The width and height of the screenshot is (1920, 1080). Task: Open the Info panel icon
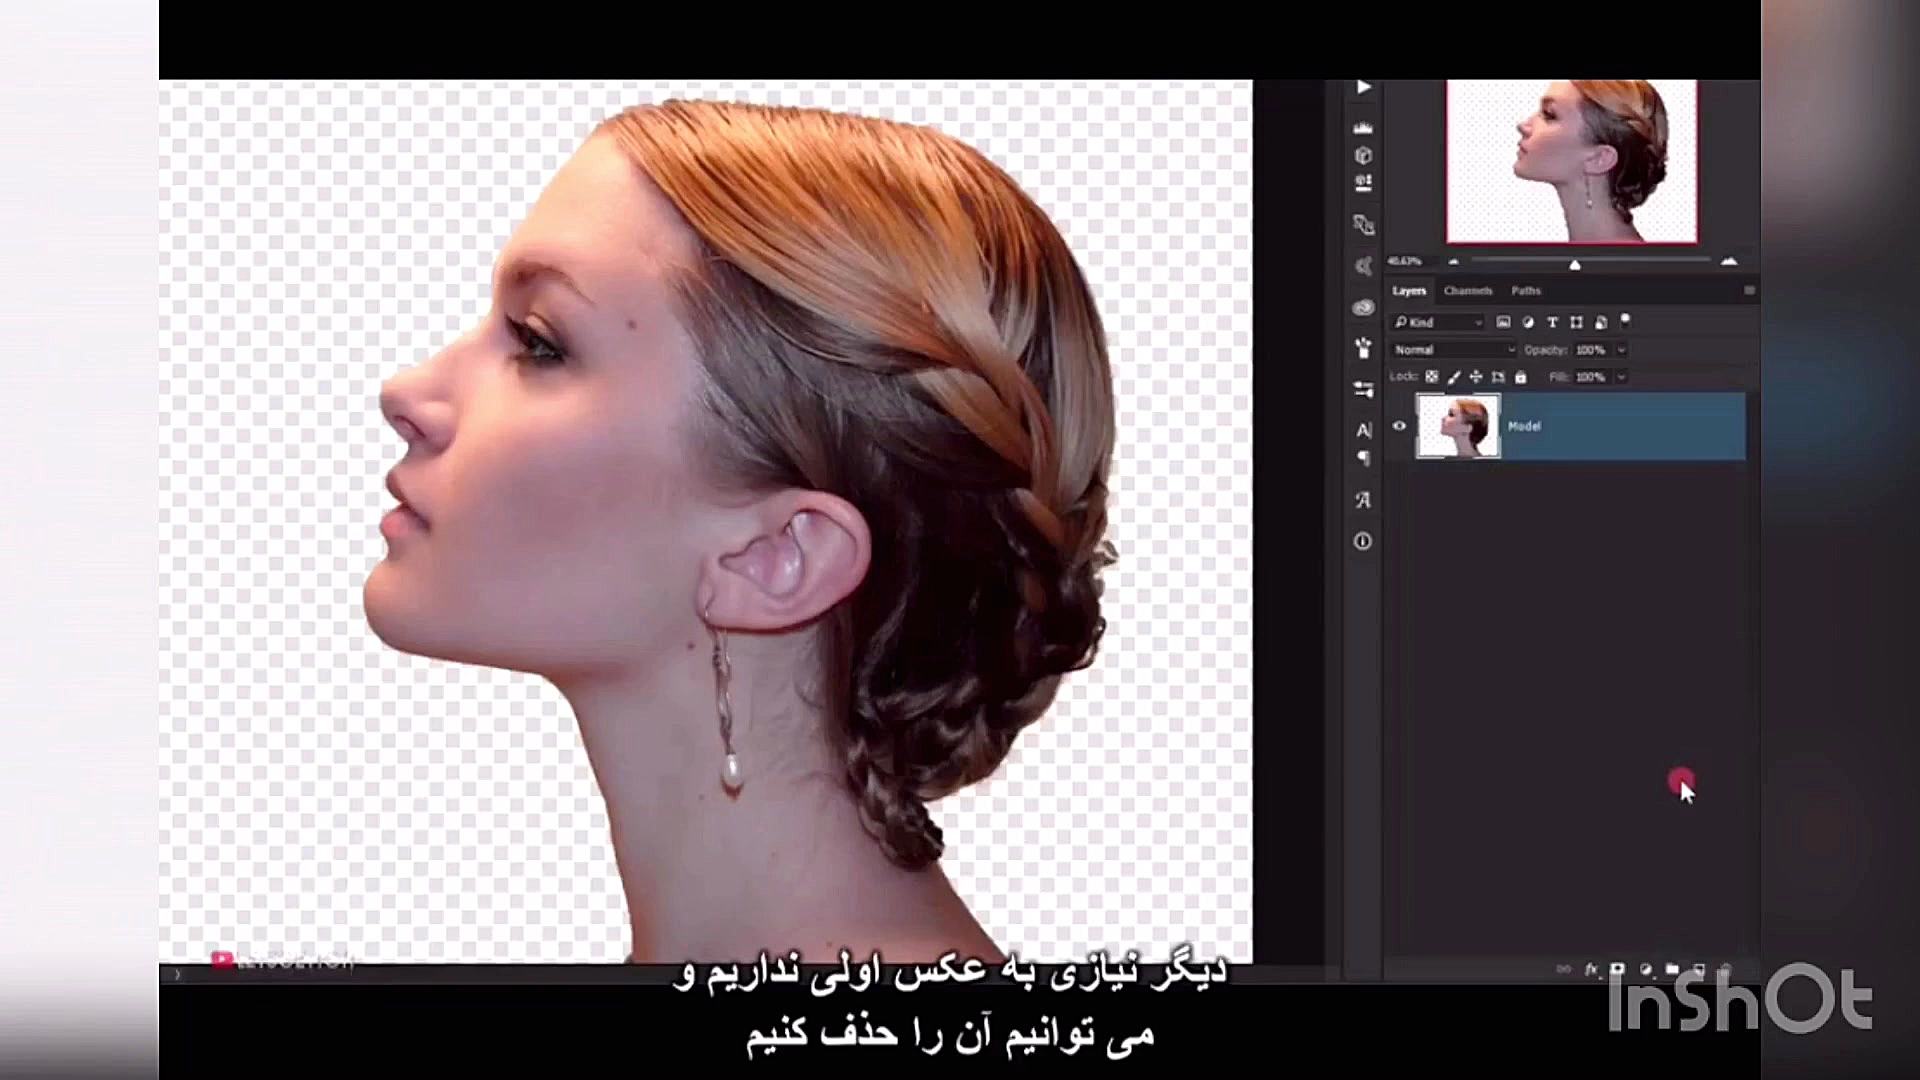click(1363, 541)
